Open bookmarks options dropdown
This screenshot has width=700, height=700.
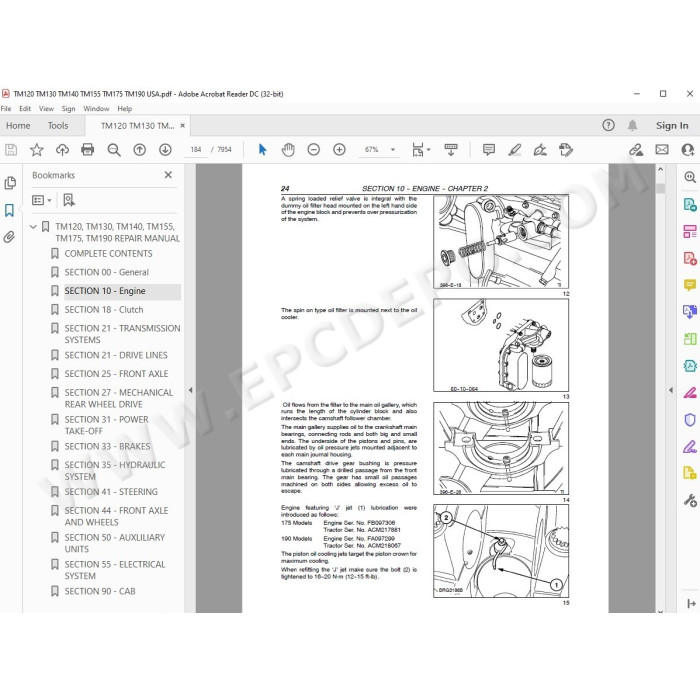[42, 200]
